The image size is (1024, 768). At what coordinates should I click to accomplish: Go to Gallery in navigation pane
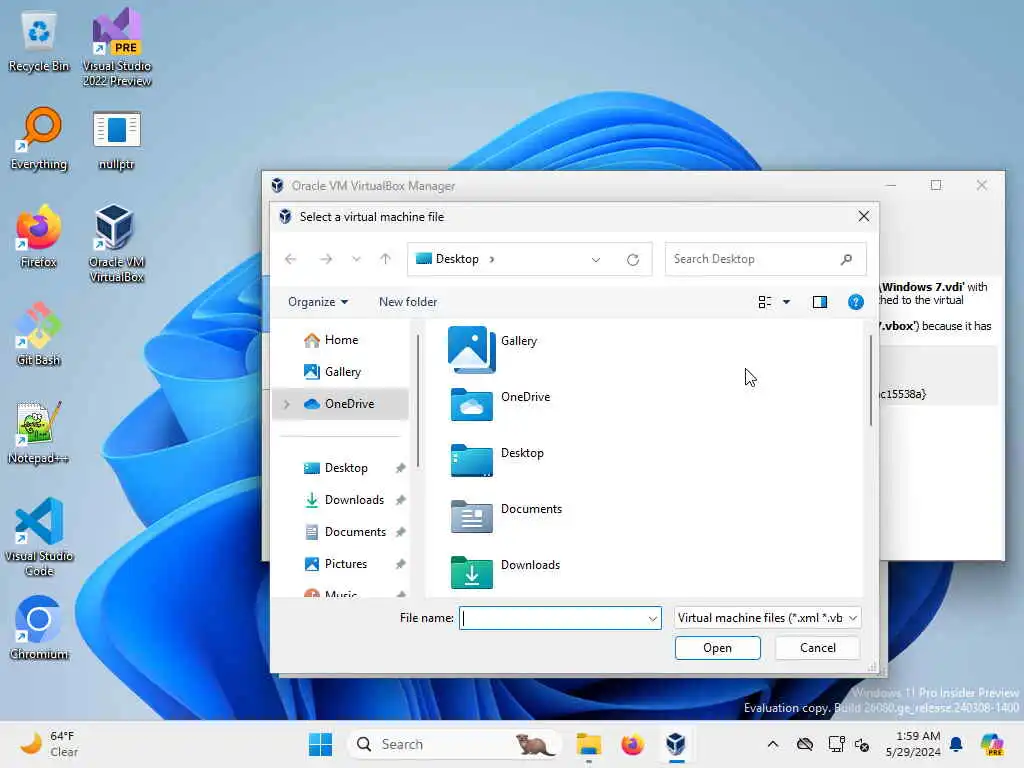click(332, 372)
